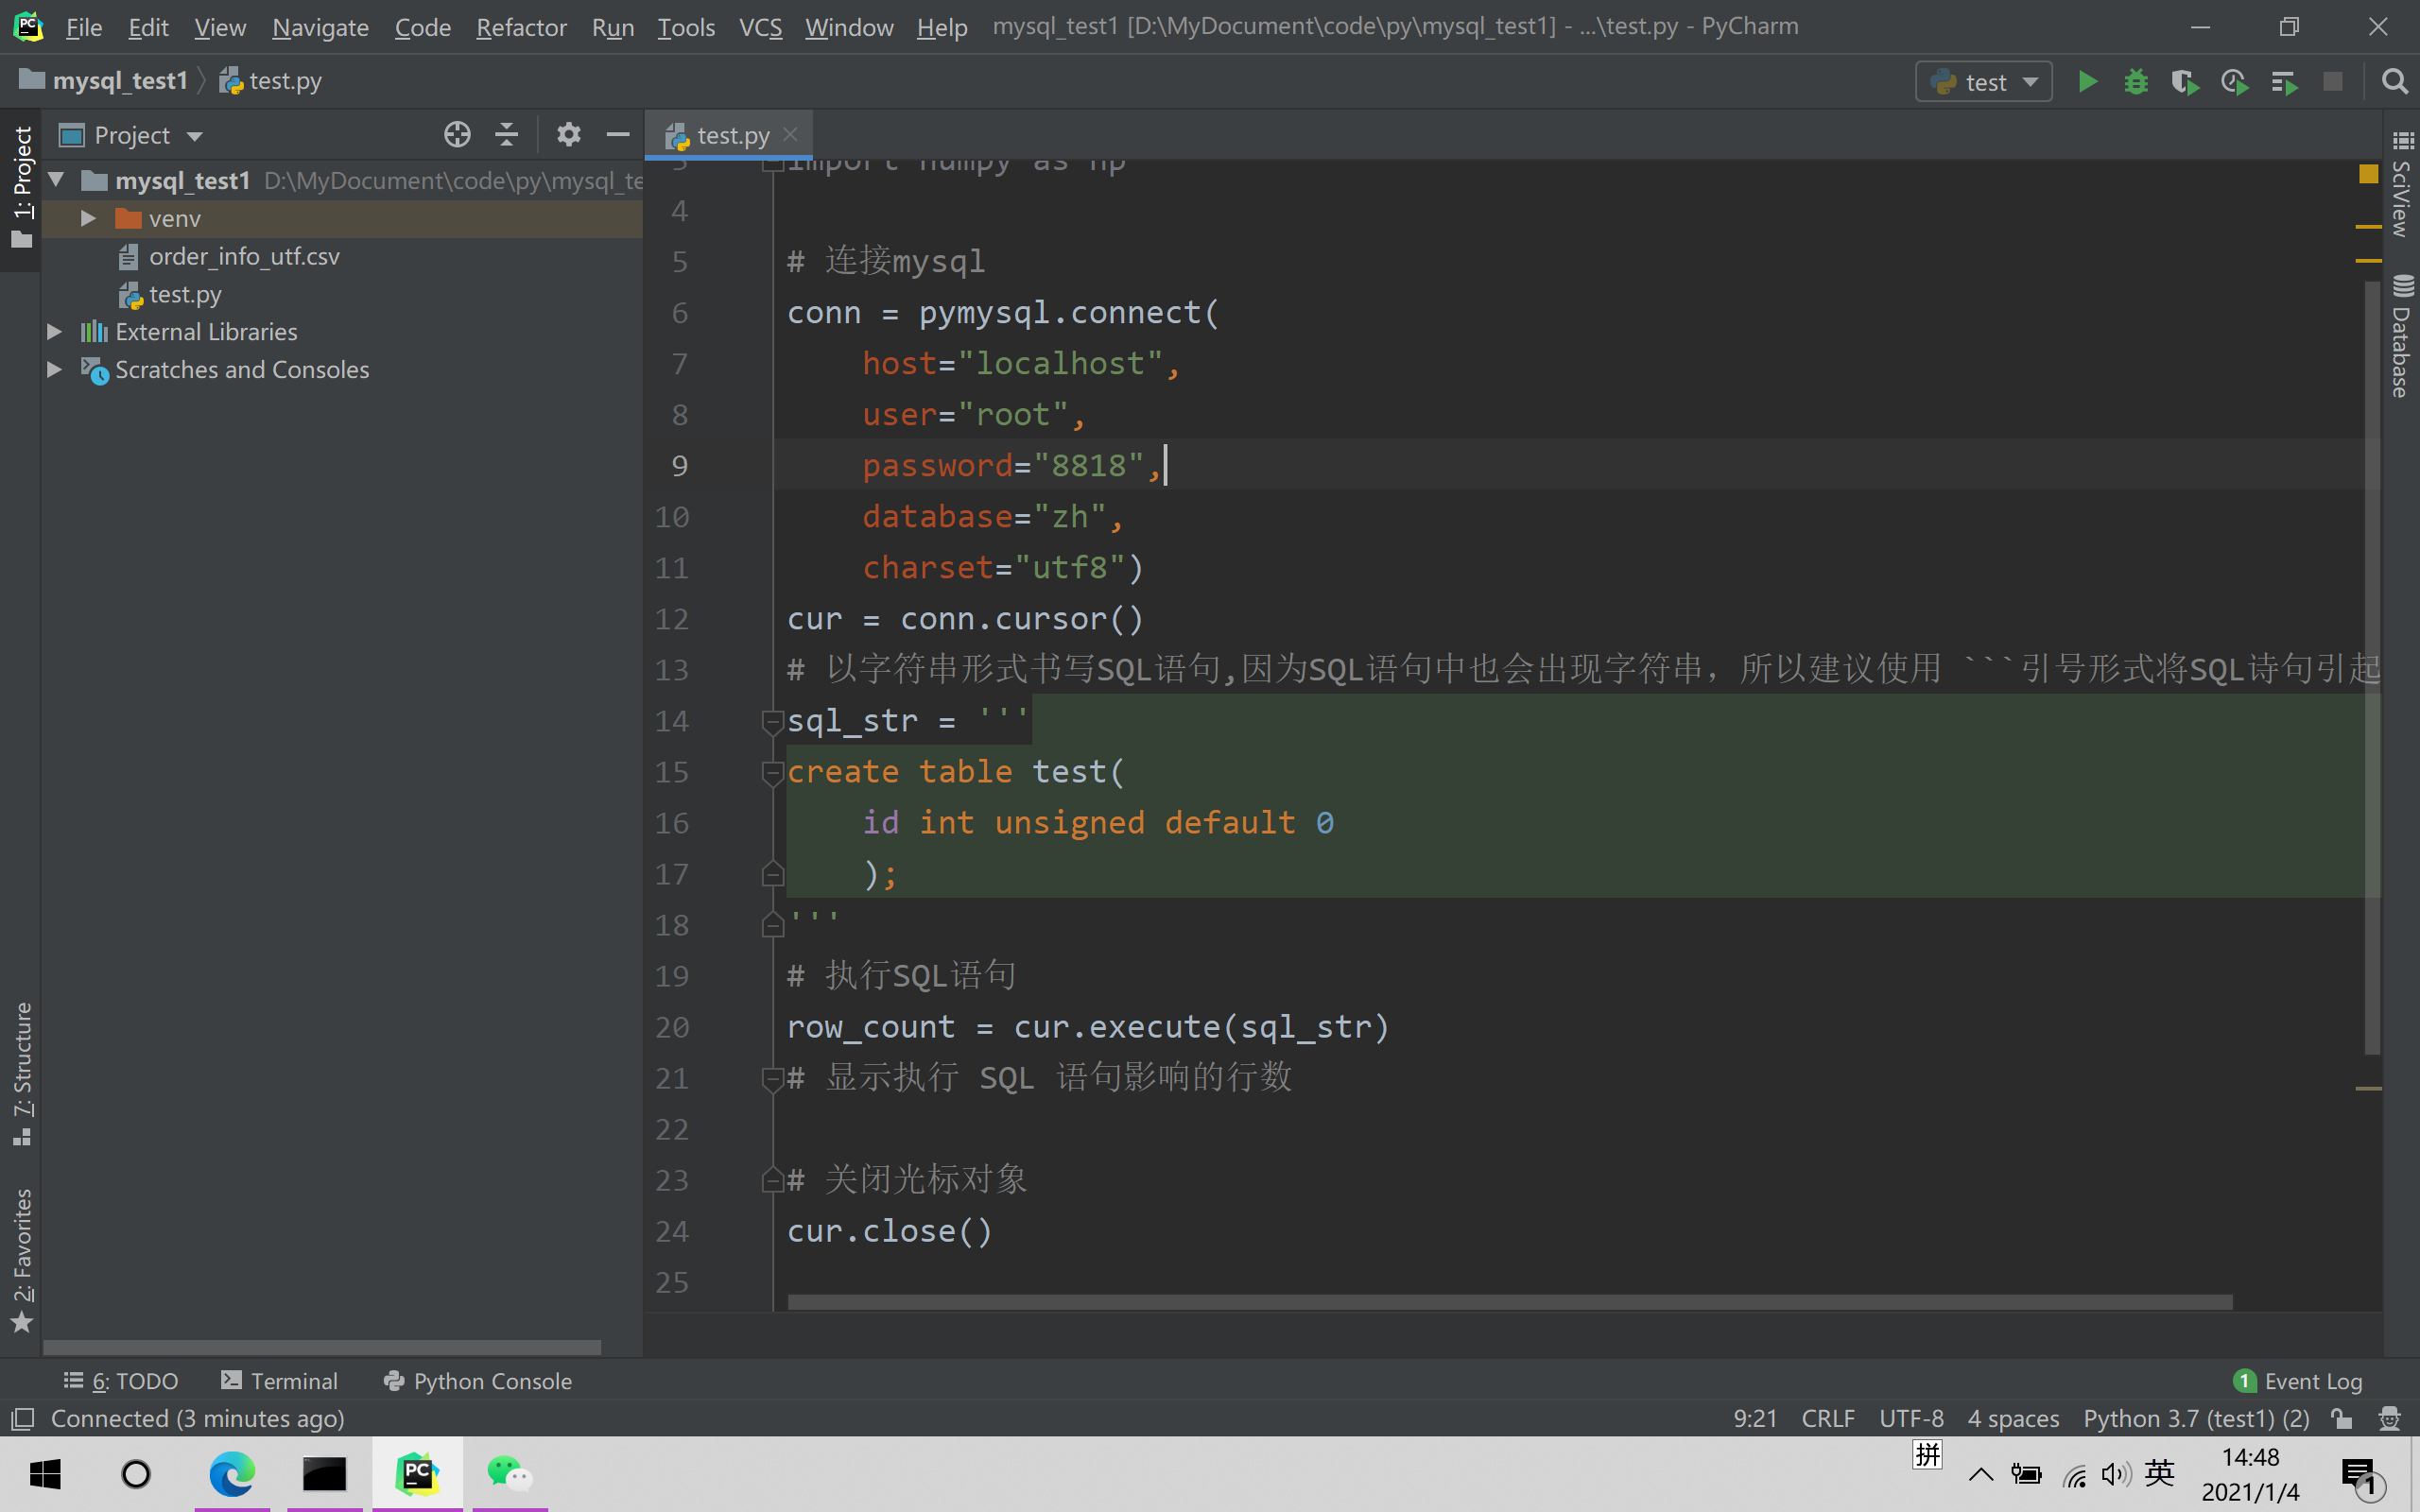Select order_info_utf.csv in project tree
This screenshot has width=2420, height=1512.
coord(244,256)
